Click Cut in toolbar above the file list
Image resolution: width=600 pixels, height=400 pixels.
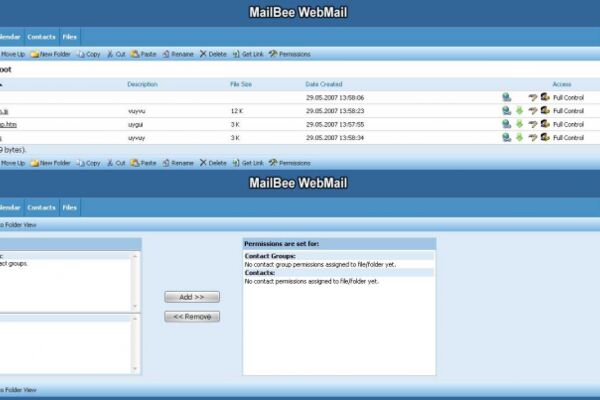point(116,54)
